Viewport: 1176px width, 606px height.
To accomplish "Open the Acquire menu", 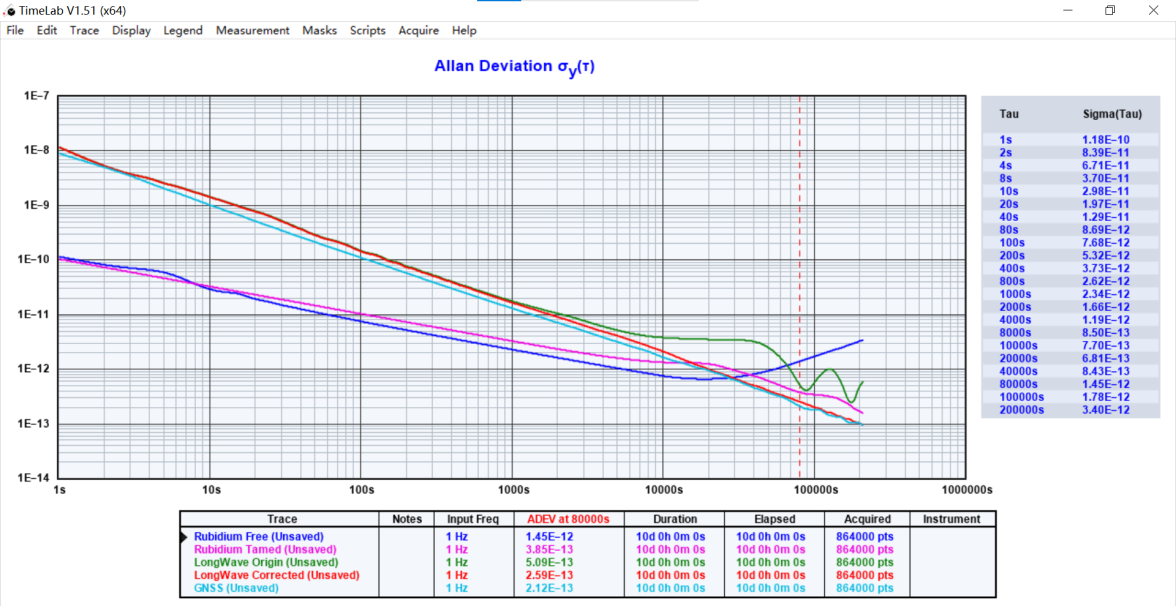I will point(418,31).
